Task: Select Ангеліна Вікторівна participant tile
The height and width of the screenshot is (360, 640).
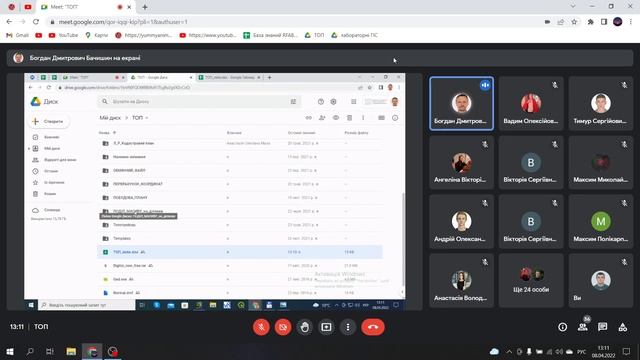Action: pyautogui.click(x=461, y=162)
